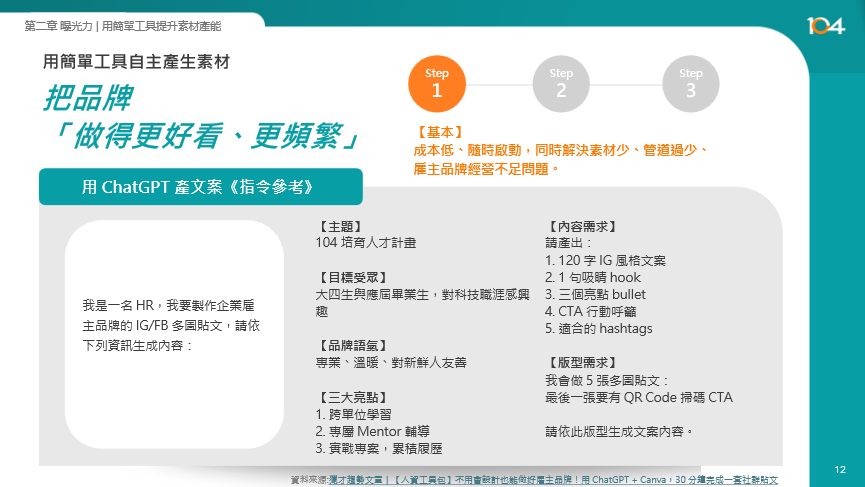Click the 【主題】 section heading
The image size is (865, 487).
(x=338, y=227)
